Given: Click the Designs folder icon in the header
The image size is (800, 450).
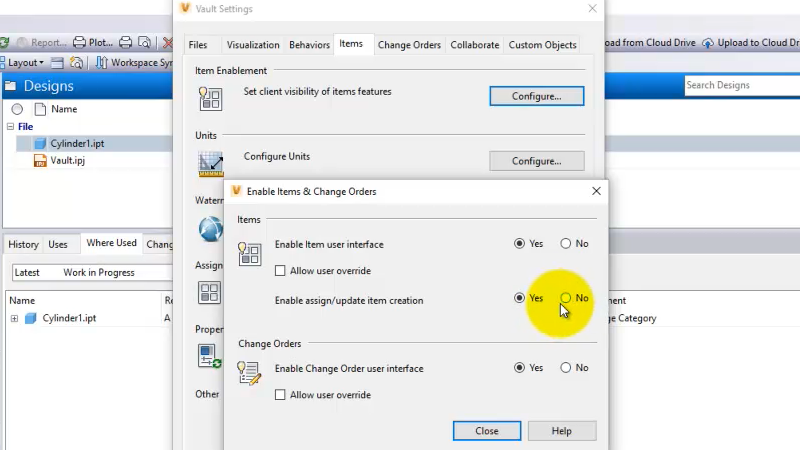Looking at the screenshot, I should tap(11, 86).
